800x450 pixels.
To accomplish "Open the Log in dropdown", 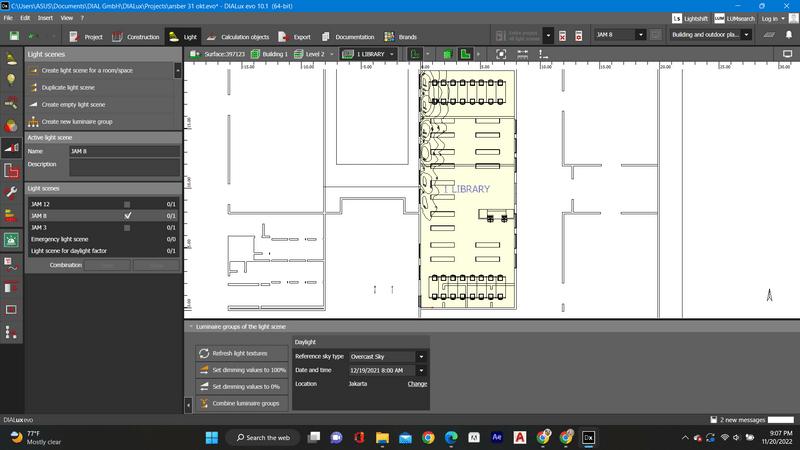I will 772,18.
